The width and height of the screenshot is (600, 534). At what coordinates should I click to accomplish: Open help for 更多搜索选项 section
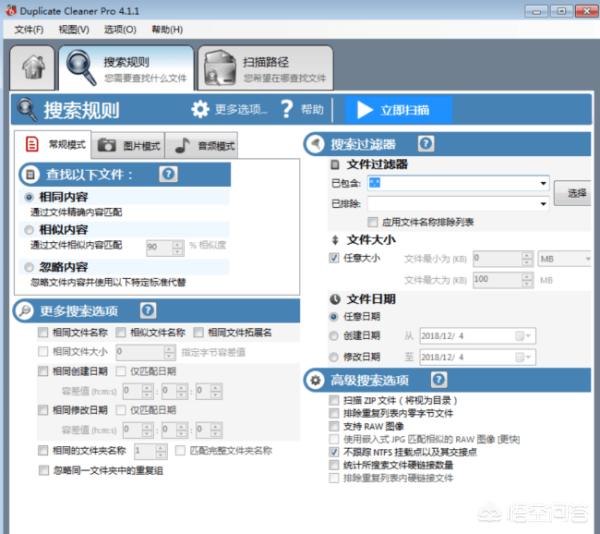pos(148,311)
